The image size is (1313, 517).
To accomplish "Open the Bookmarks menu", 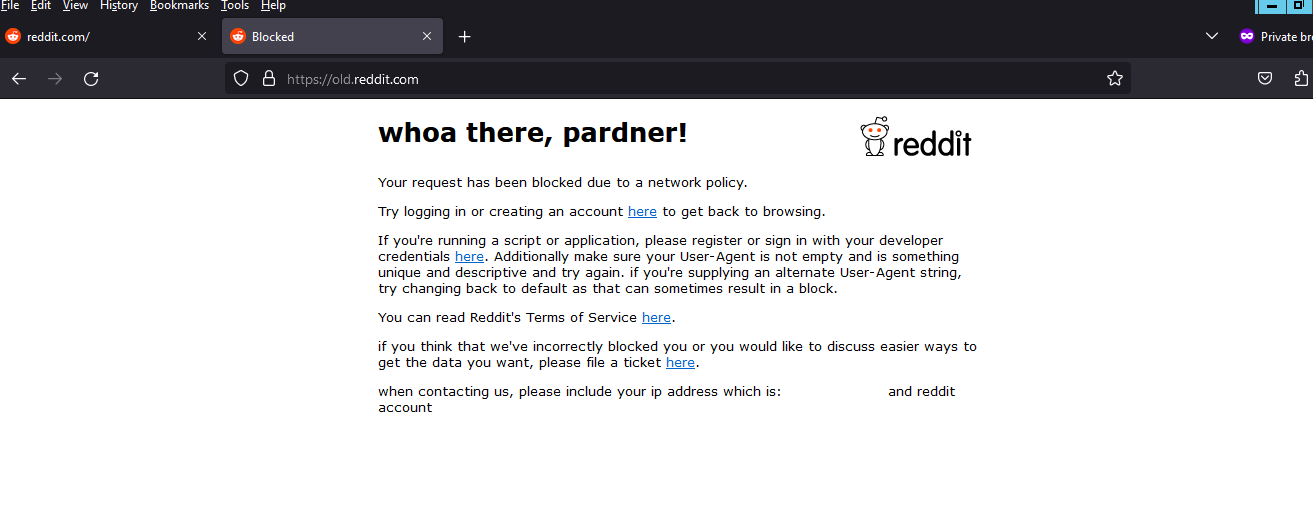I will pos(179,5).
